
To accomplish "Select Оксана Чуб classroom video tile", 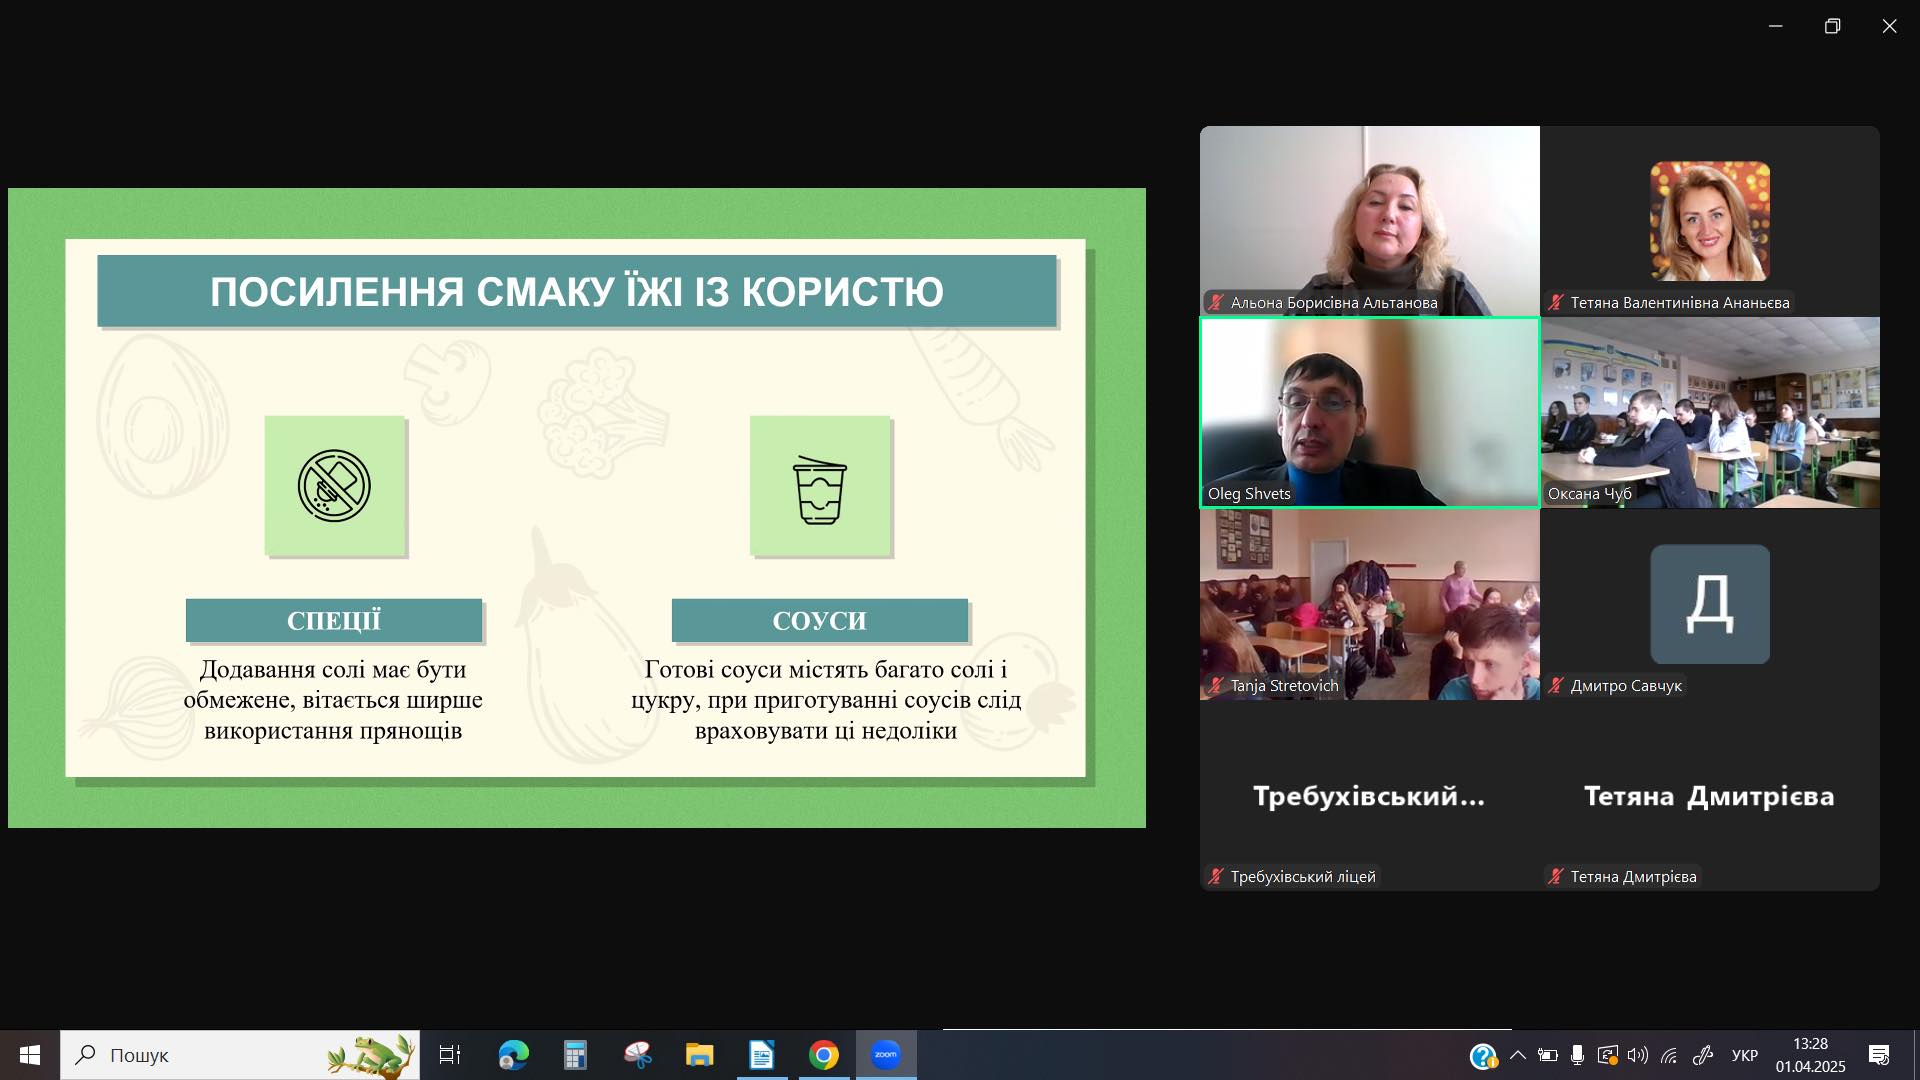I will [x=1710, y=412].
